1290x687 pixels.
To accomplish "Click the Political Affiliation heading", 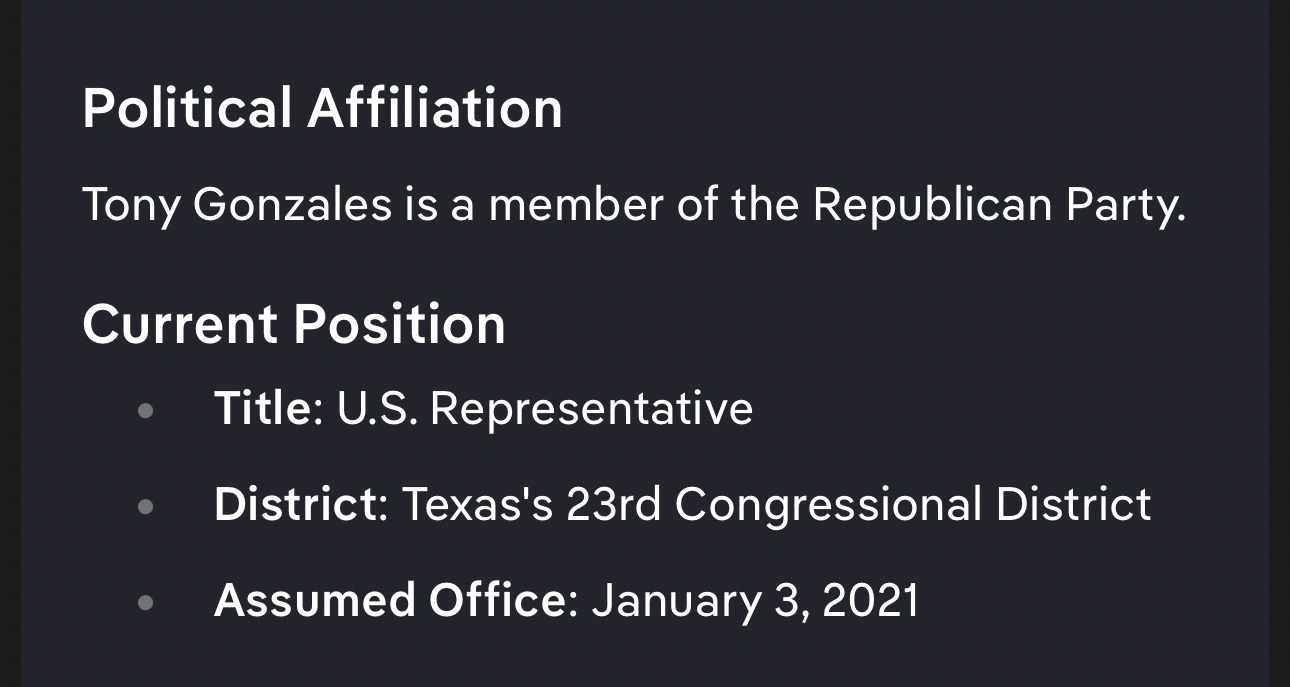I will click(322, 108).
